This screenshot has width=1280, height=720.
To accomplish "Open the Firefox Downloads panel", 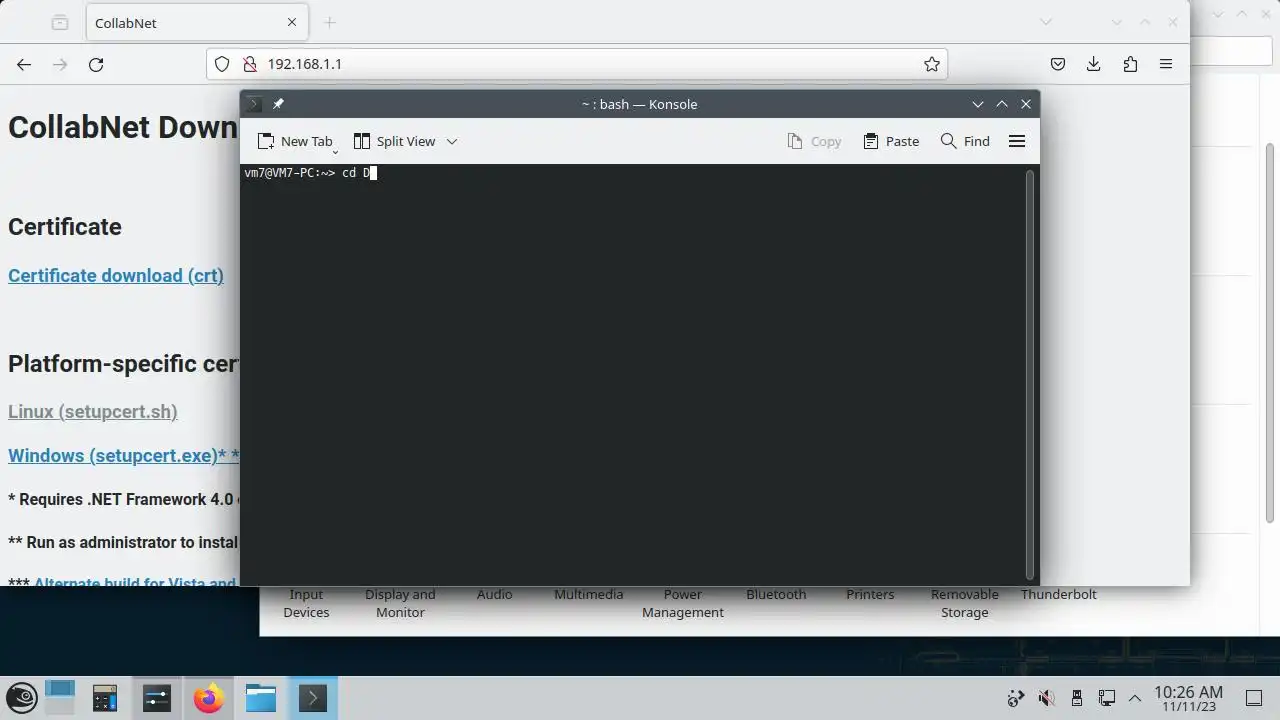I will click(x=1094, y=64).
